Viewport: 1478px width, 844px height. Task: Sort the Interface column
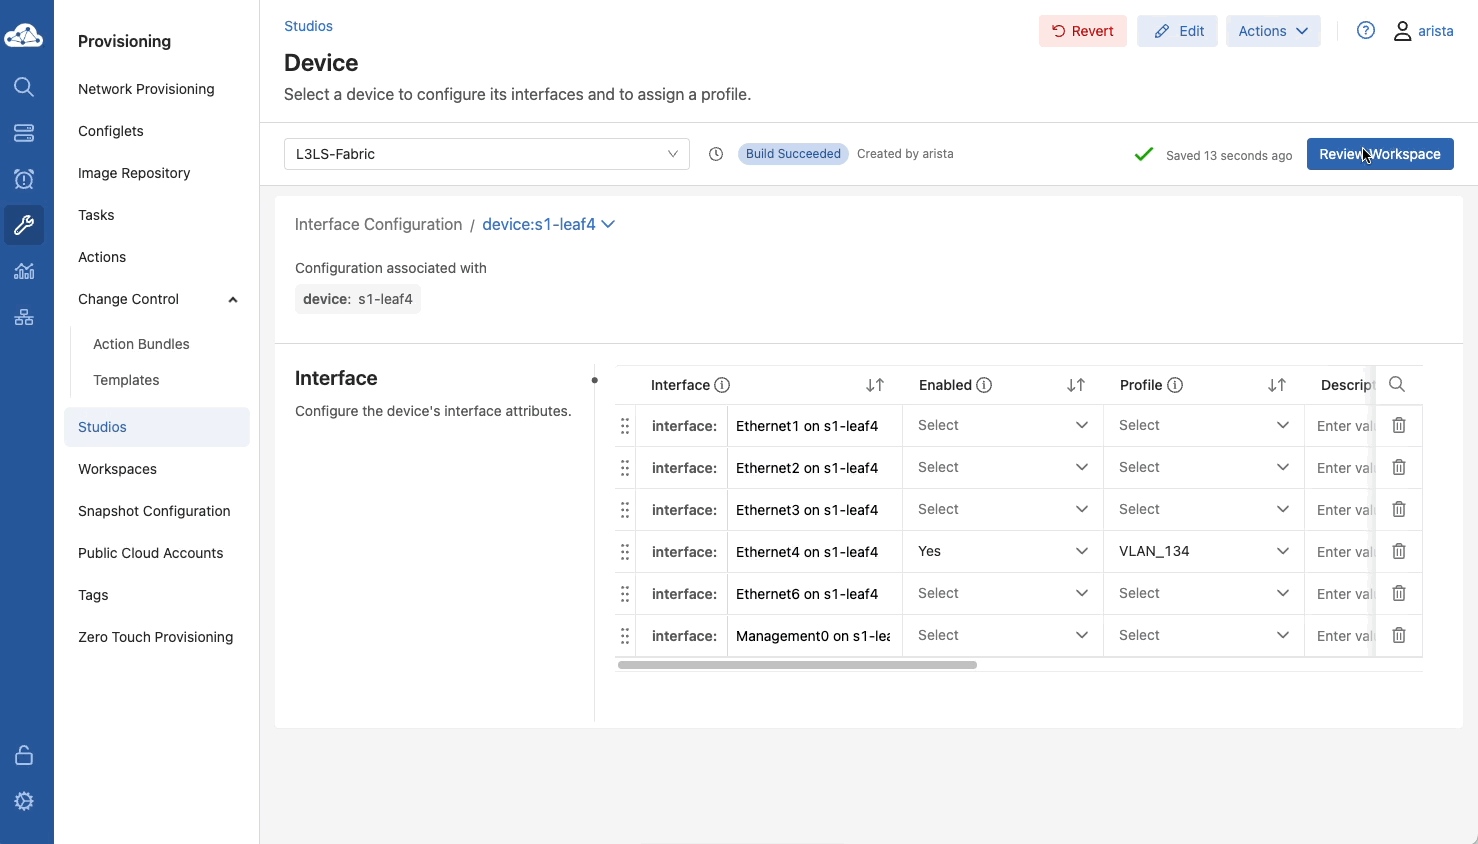click(875, 385)
